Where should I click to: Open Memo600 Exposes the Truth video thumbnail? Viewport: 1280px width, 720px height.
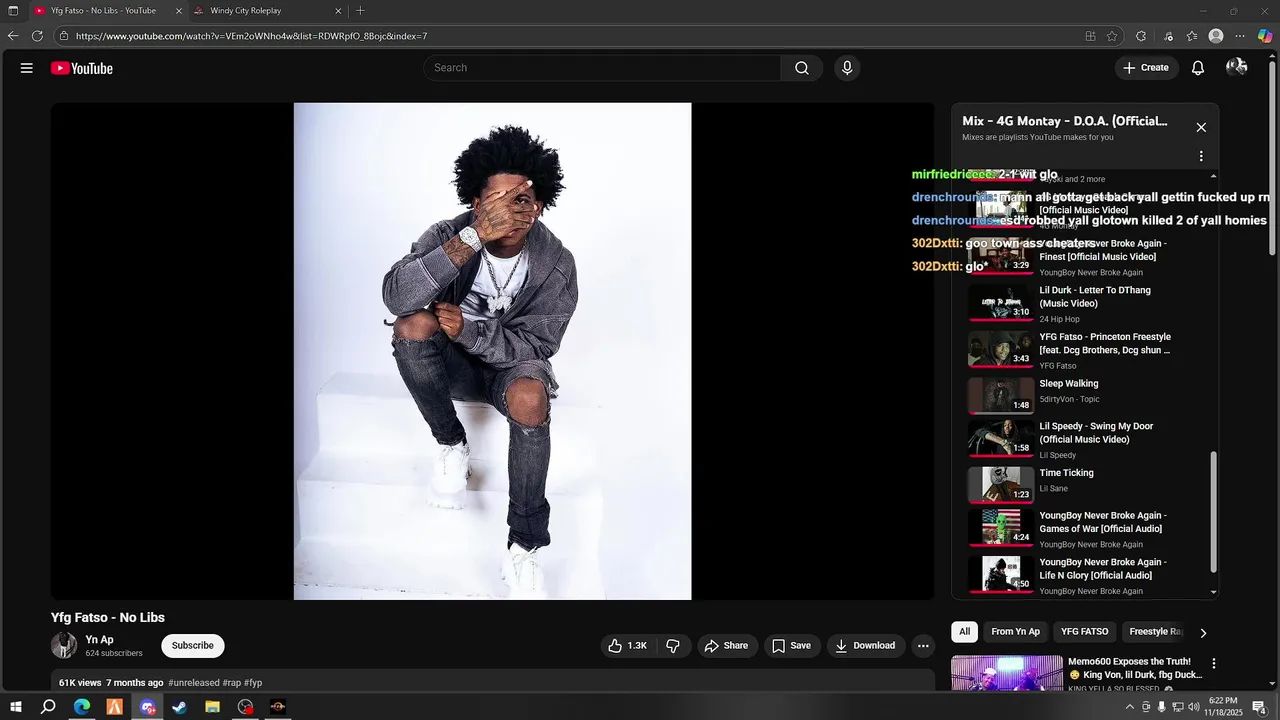click(x=1007, y=673)
